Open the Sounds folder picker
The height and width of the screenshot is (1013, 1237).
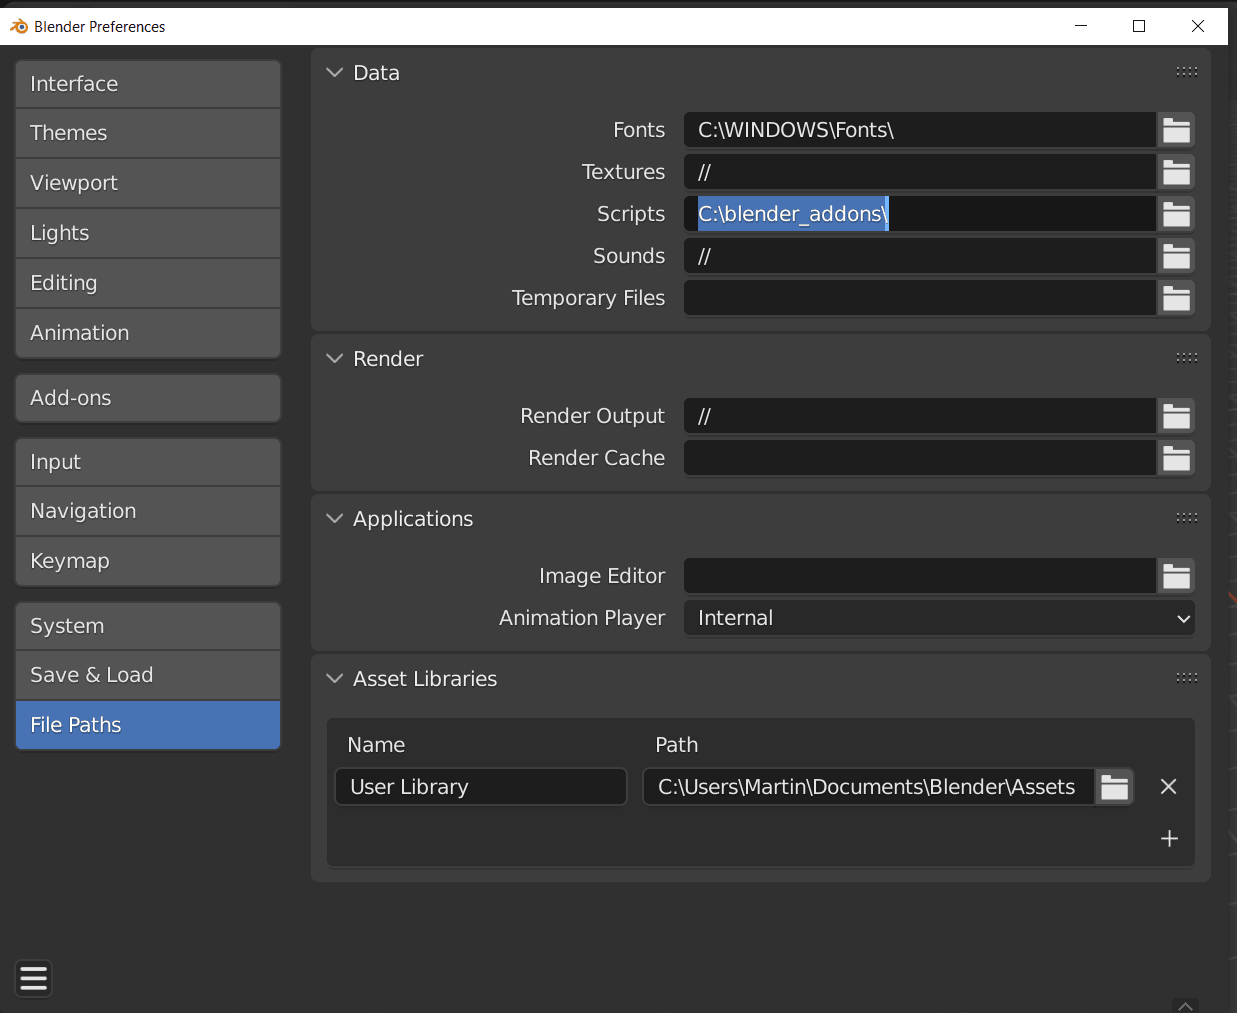(x=1176, y=256)
